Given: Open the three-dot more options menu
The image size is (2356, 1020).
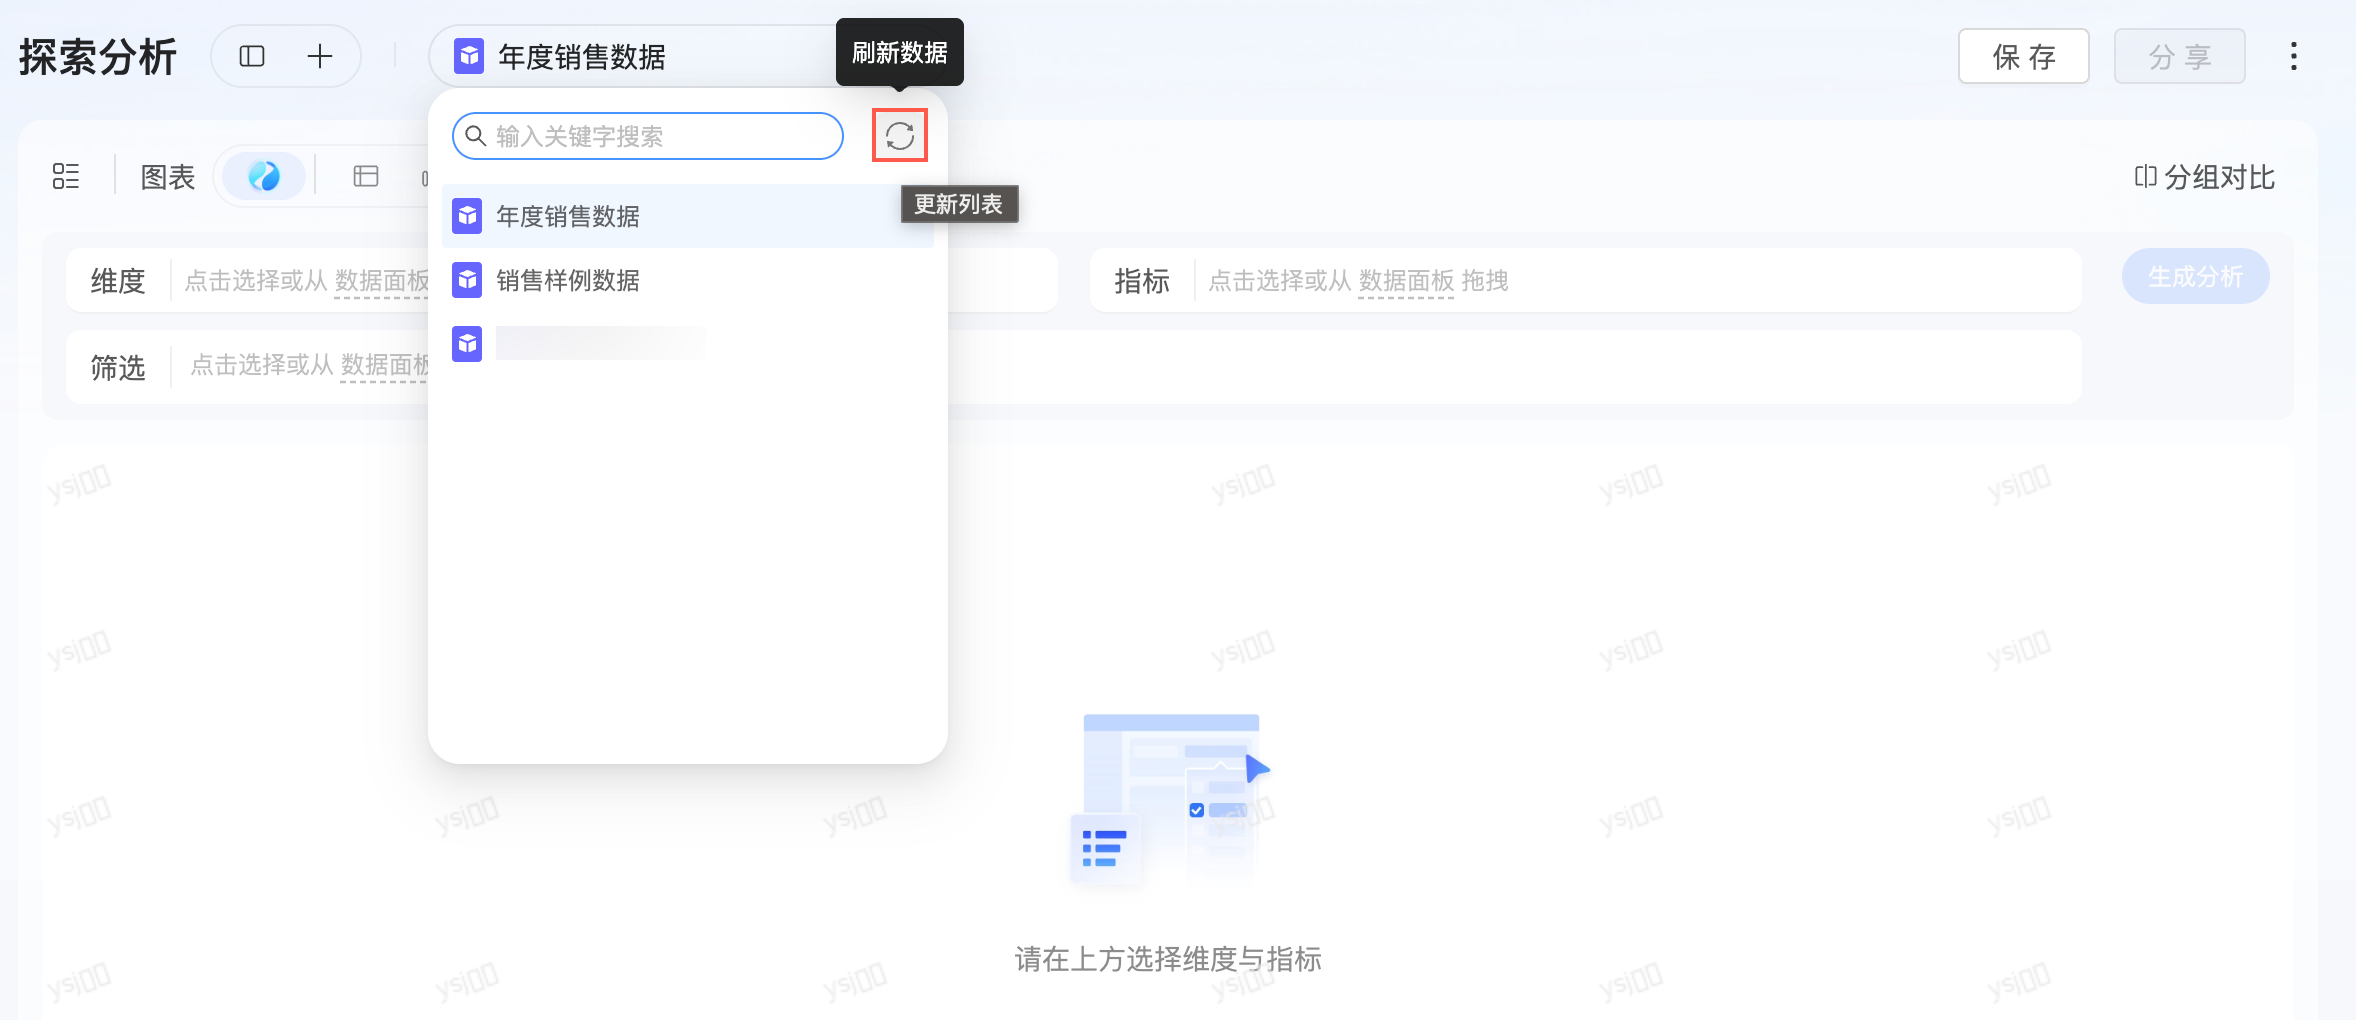Looking at the screenshot, I should coord(2294,56).
